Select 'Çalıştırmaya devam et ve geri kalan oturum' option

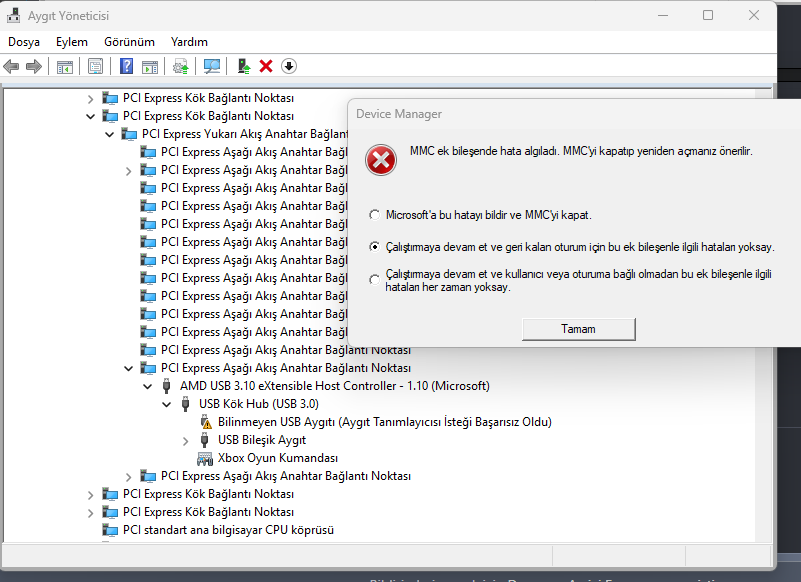coord(374,247)
